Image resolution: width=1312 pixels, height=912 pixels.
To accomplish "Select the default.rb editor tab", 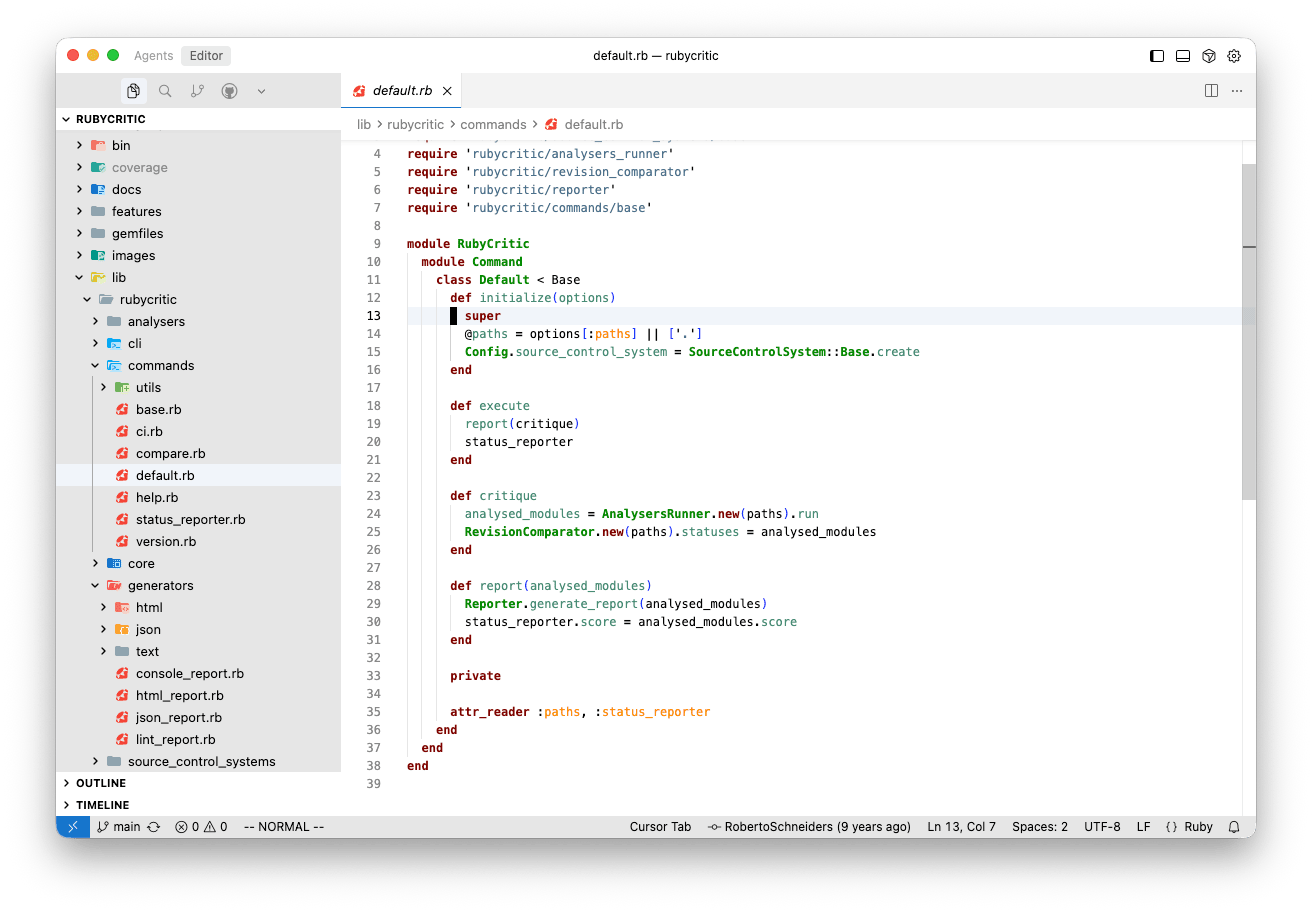I will tap(400, 89).
